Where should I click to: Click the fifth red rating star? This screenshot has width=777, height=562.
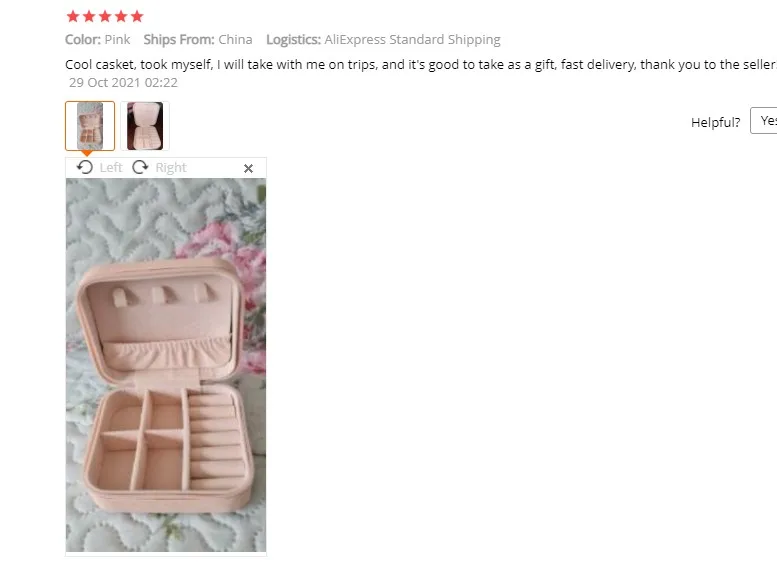[137, 16]
